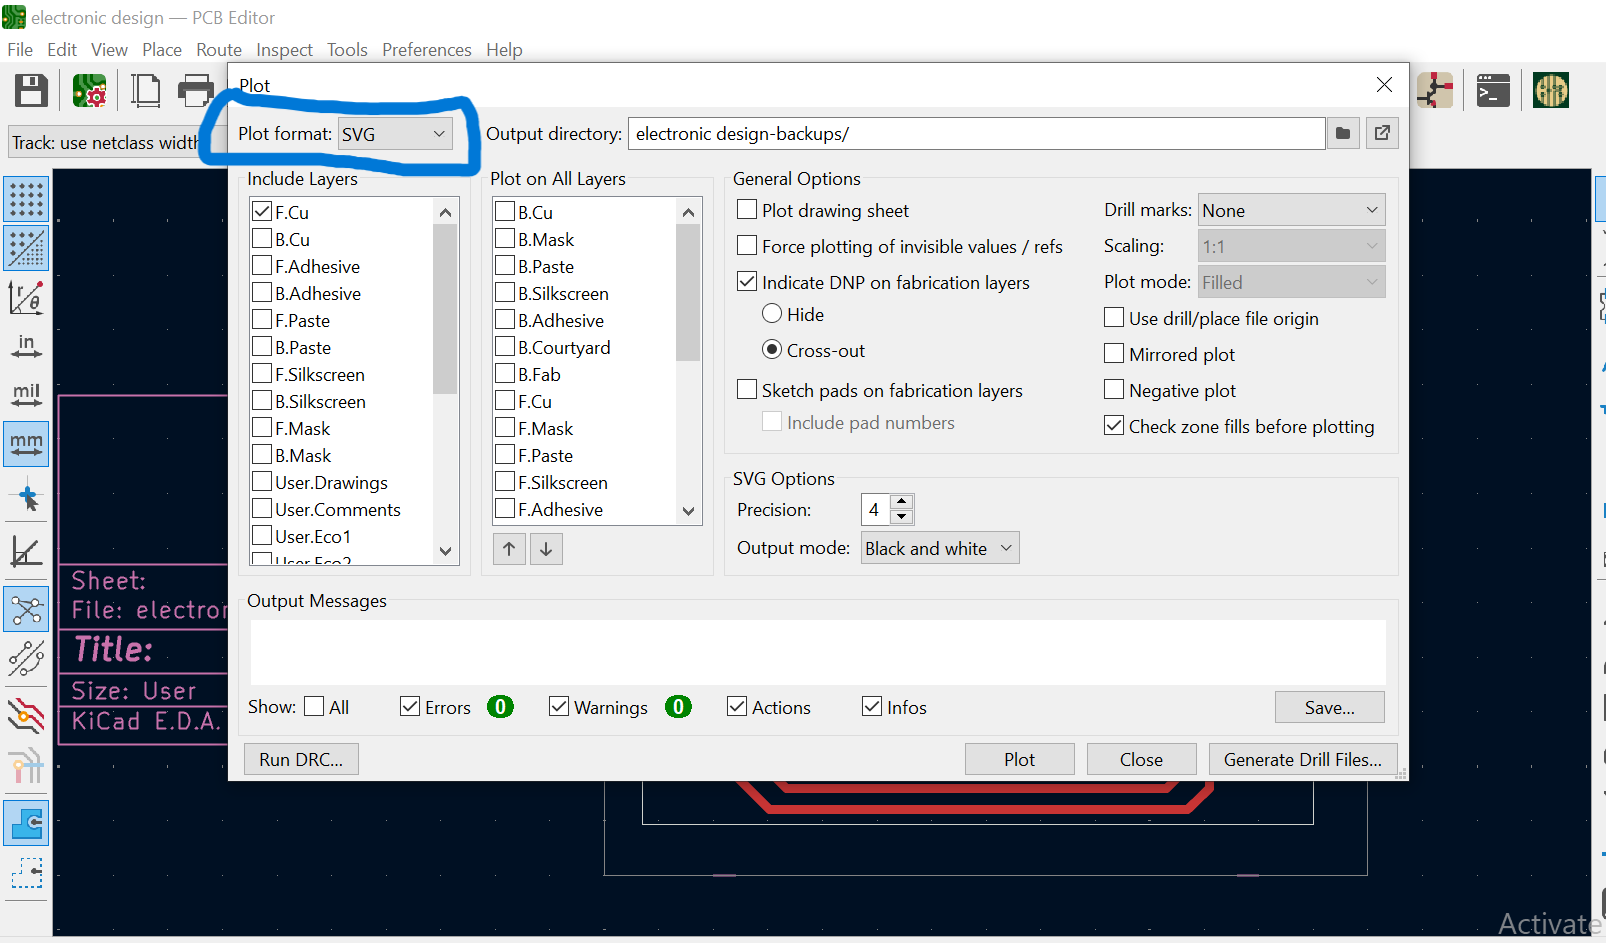This screenshot has width=1606, height=943.
Task: Click the Output directory text field
Action: (x=977, y=134)
